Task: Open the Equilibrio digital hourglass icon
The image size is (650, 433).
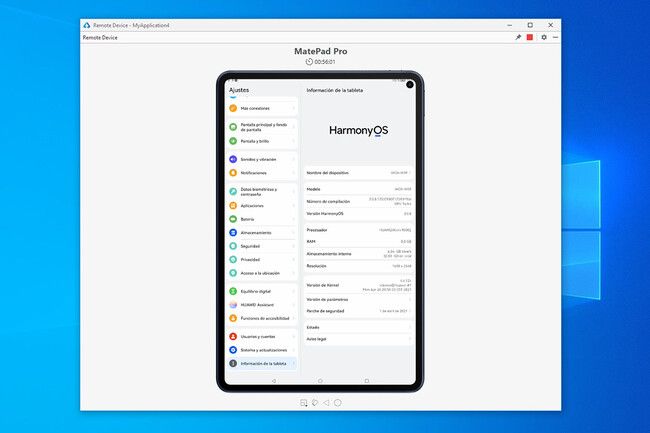Action: point(233,291)
